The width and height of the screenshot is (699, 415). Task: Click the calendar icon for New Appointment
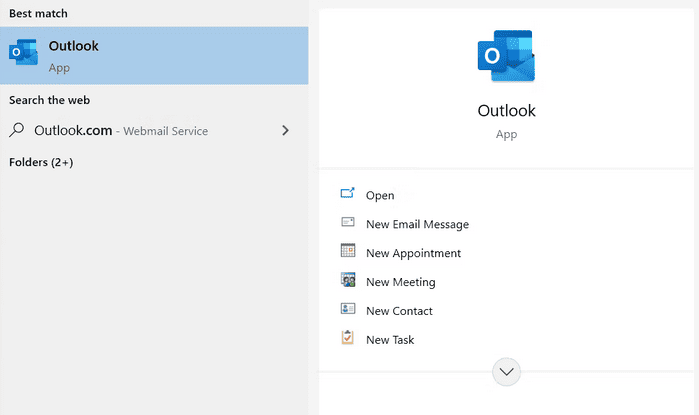coord(348,252)
